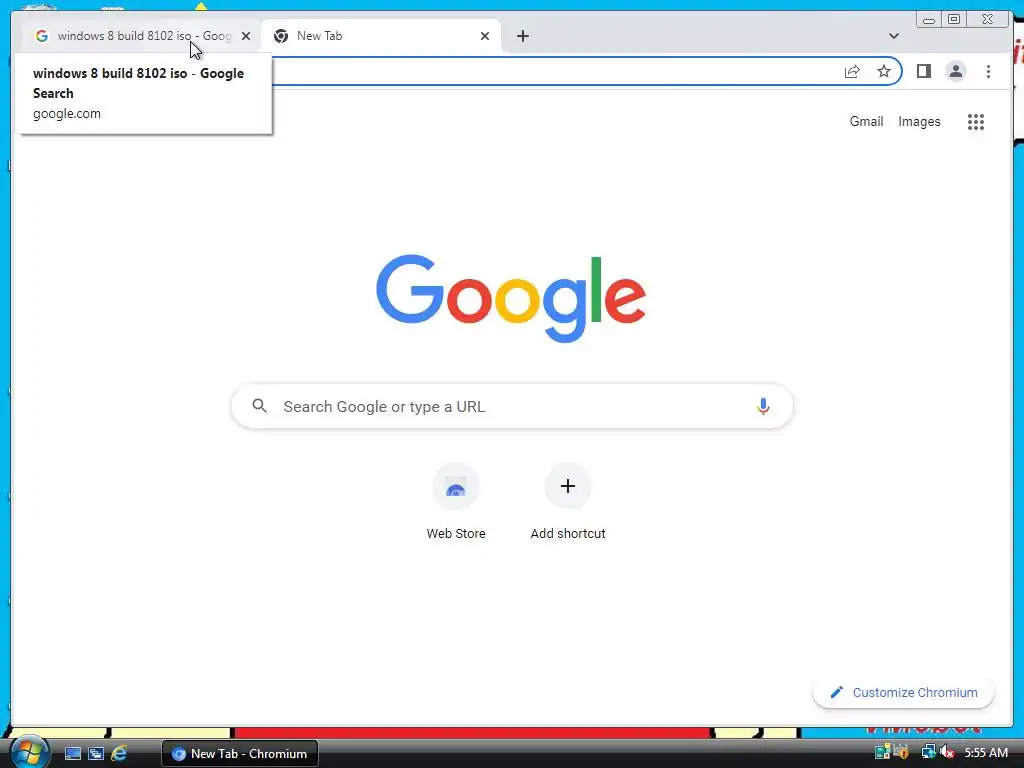Click the Search Google or type a URL box
The height and width of the screenshot is (768, 1024).
point(512,406)
